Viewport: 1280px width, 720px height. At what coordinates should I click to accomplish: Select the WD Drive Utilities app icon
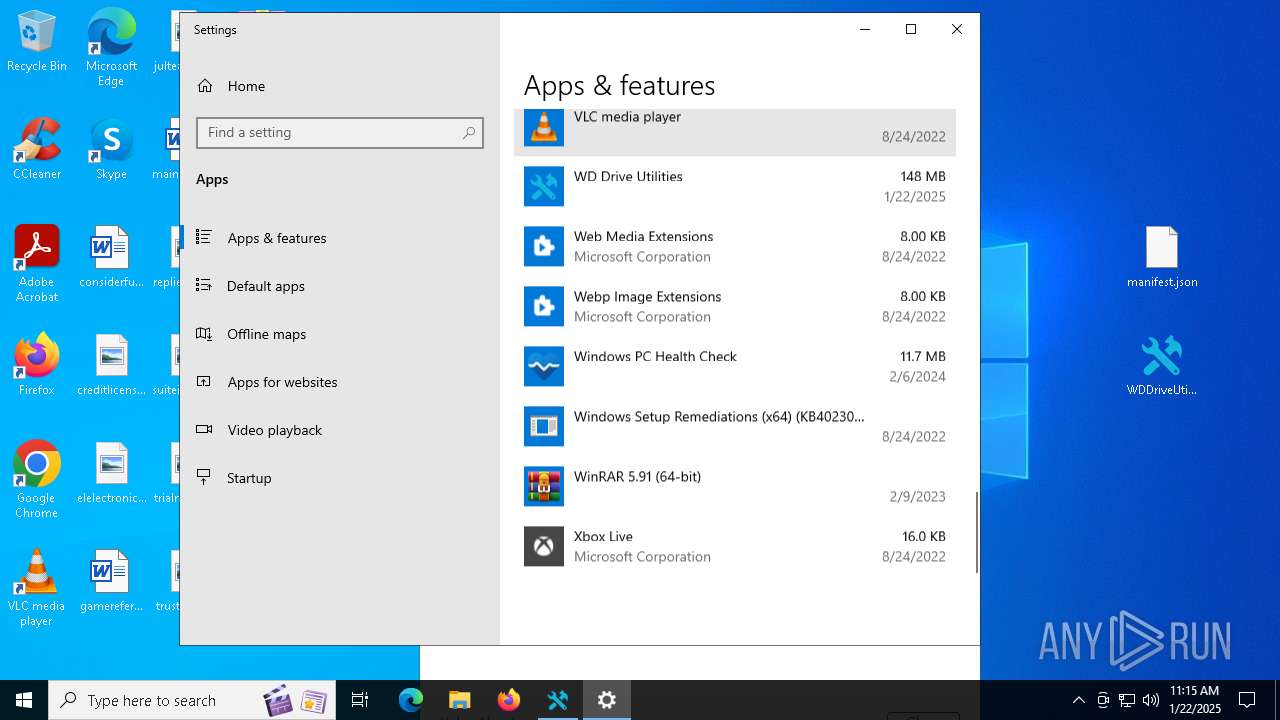[544, 186]
